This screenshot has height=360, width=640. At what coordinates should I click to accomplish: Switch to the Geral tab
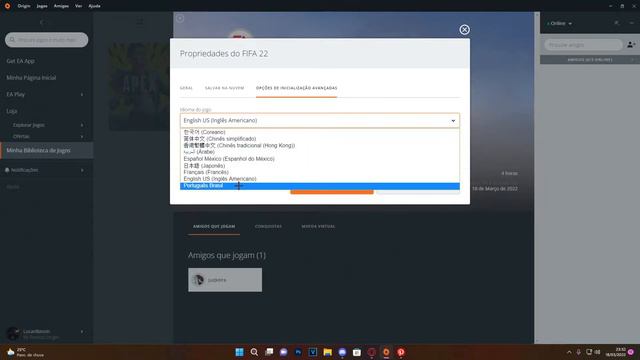186,88
